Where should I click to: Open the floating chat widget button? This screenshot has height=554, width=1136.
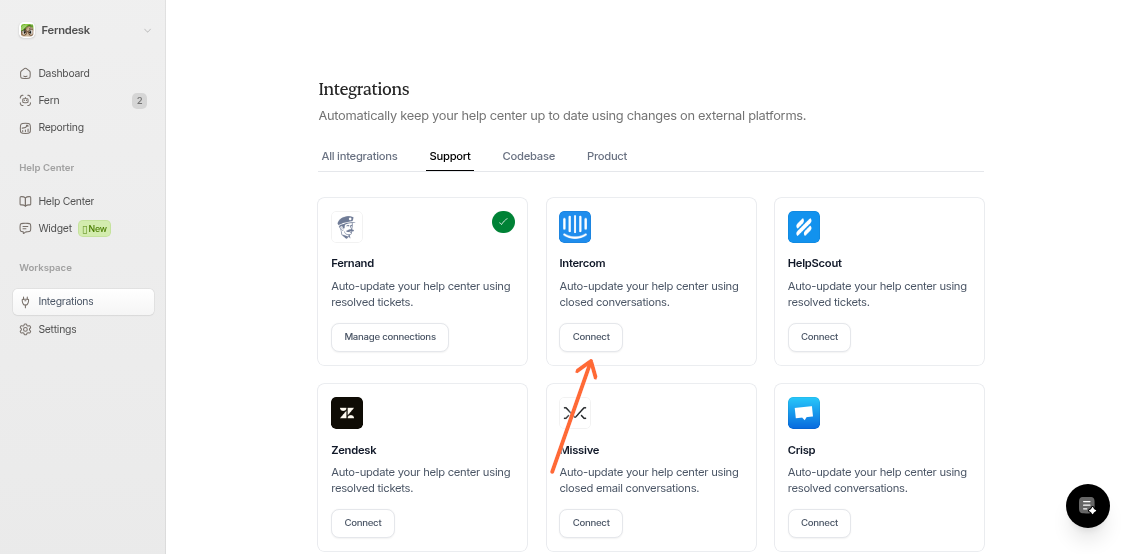(1088, 506)
